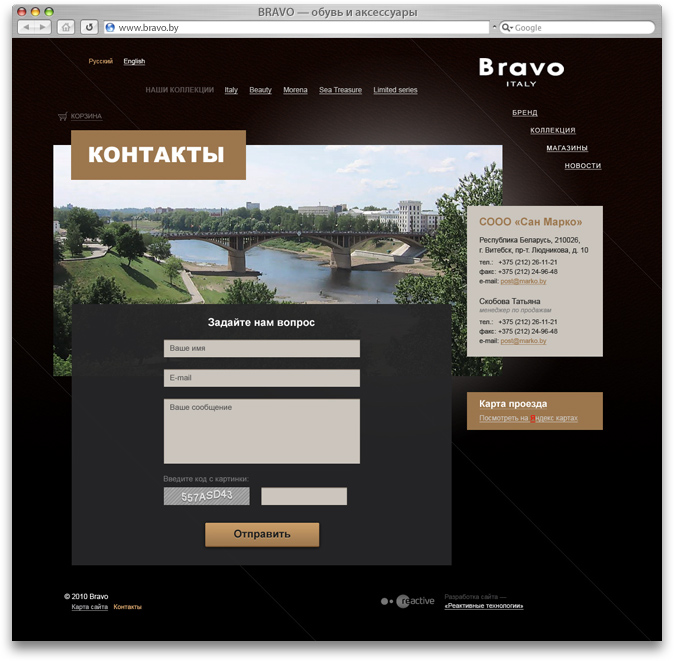Click into the Ваше сообщение text area
Image resolution: width=674 pixels, height=661 pixels.
(x=262, y=431)
